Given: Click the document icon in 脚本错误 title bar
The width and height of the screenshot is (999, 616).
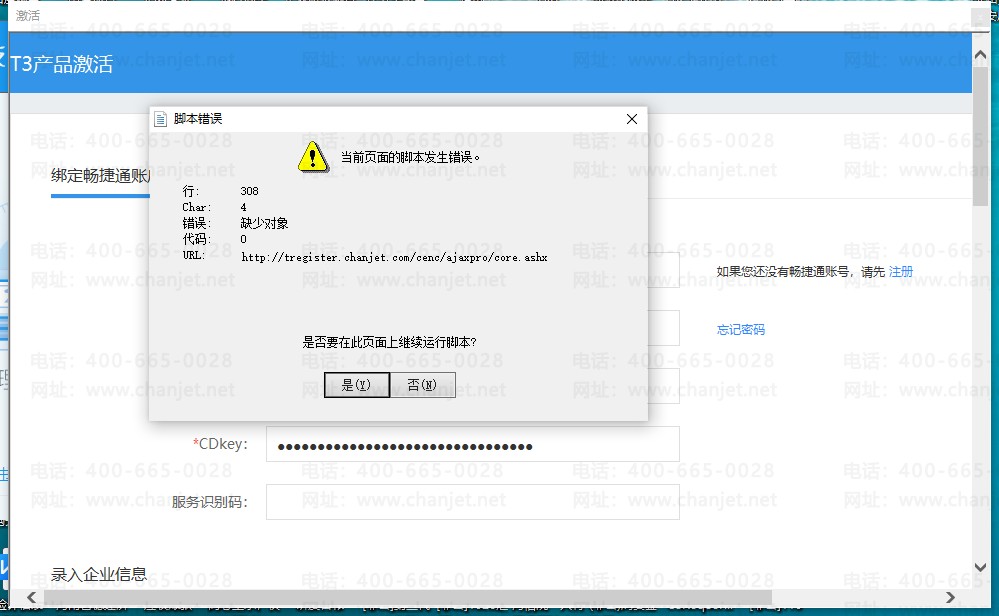Looking at the screenshot, I should [x=161, y=119].
